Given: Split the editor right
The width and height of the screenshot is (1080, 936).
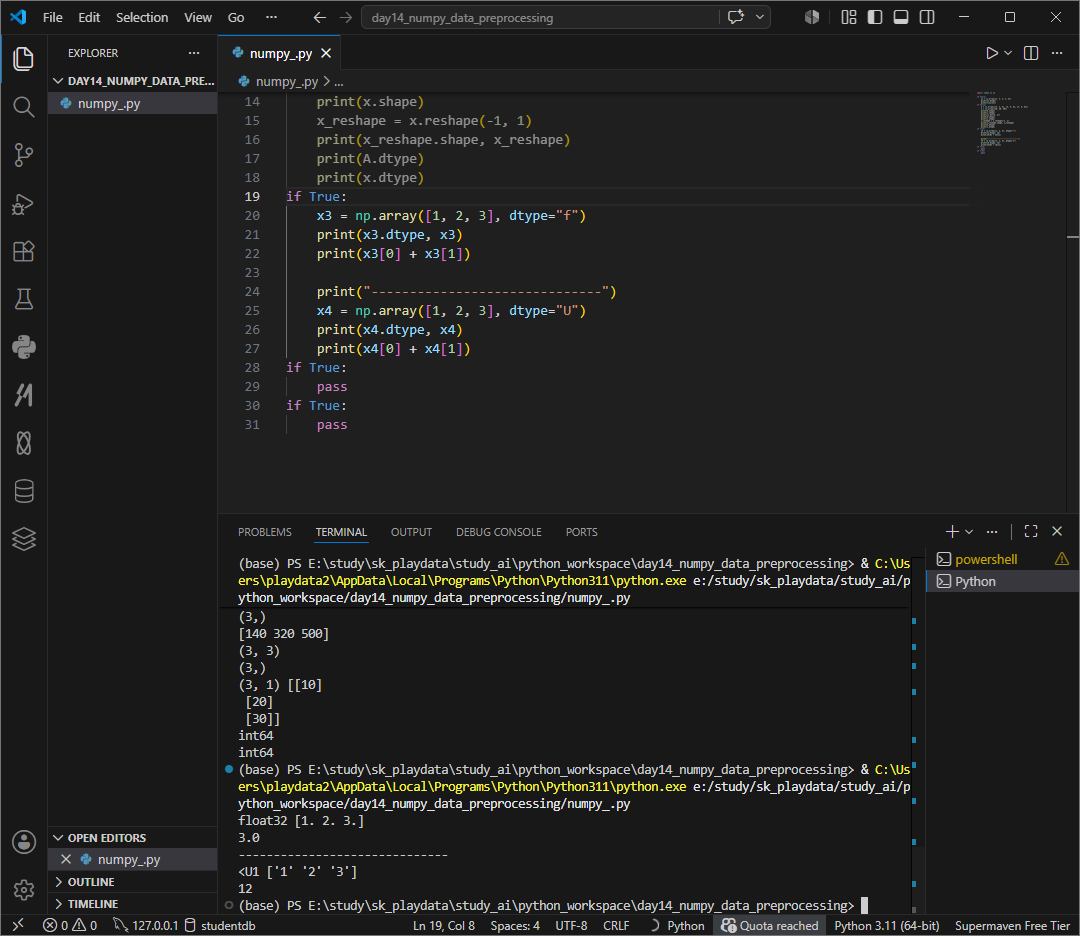Looking at the screenshot, I should tap(1030, 53).
